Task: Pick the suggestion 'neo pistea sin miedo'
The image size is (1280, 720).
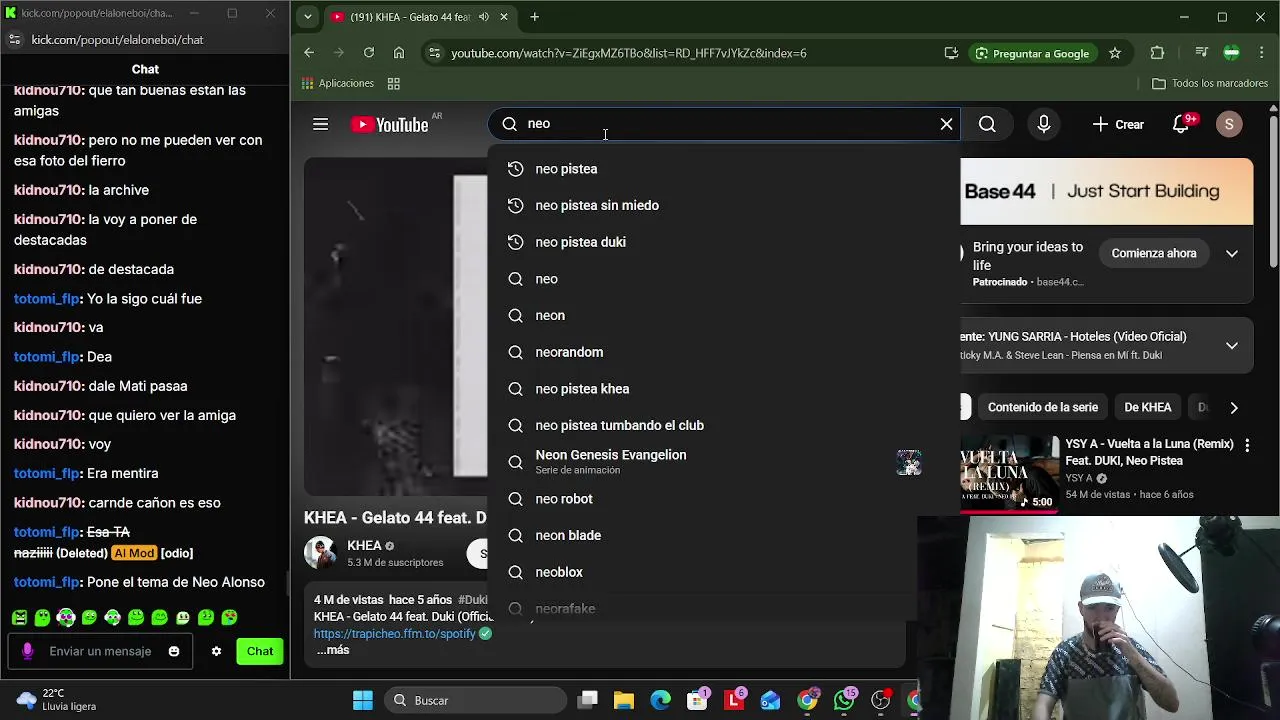Action: click(724, 205)
